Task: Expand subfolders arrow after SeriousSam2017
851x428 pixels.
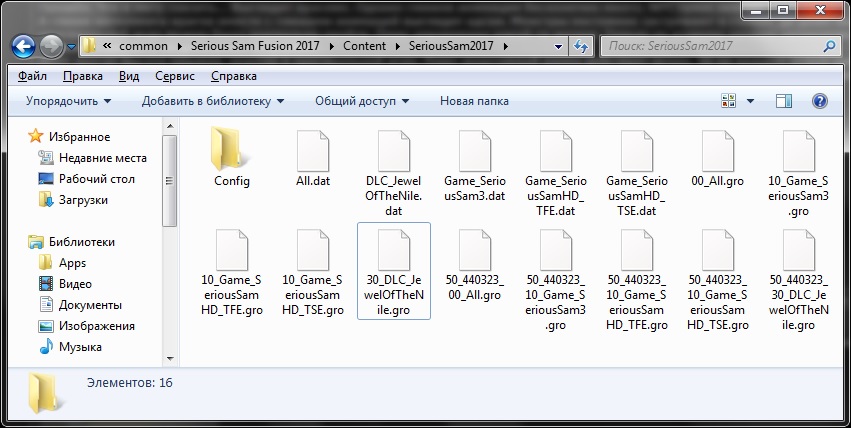Action: click(x=506, y=46)
